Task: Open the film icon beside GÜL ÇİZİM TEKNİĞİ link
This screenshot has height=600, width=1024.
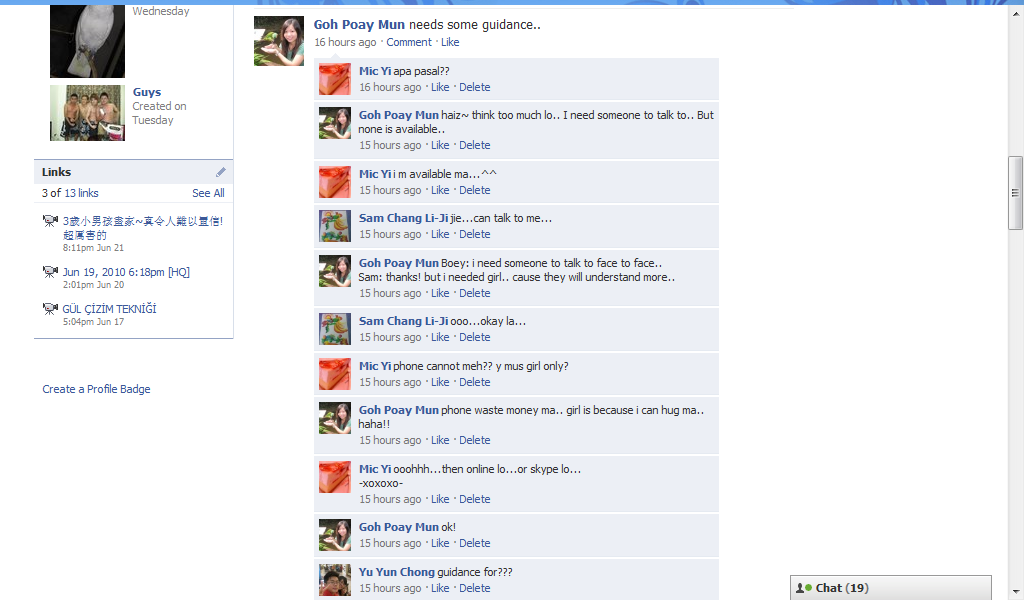Action: pyautogui.click(x=50, y=309)
